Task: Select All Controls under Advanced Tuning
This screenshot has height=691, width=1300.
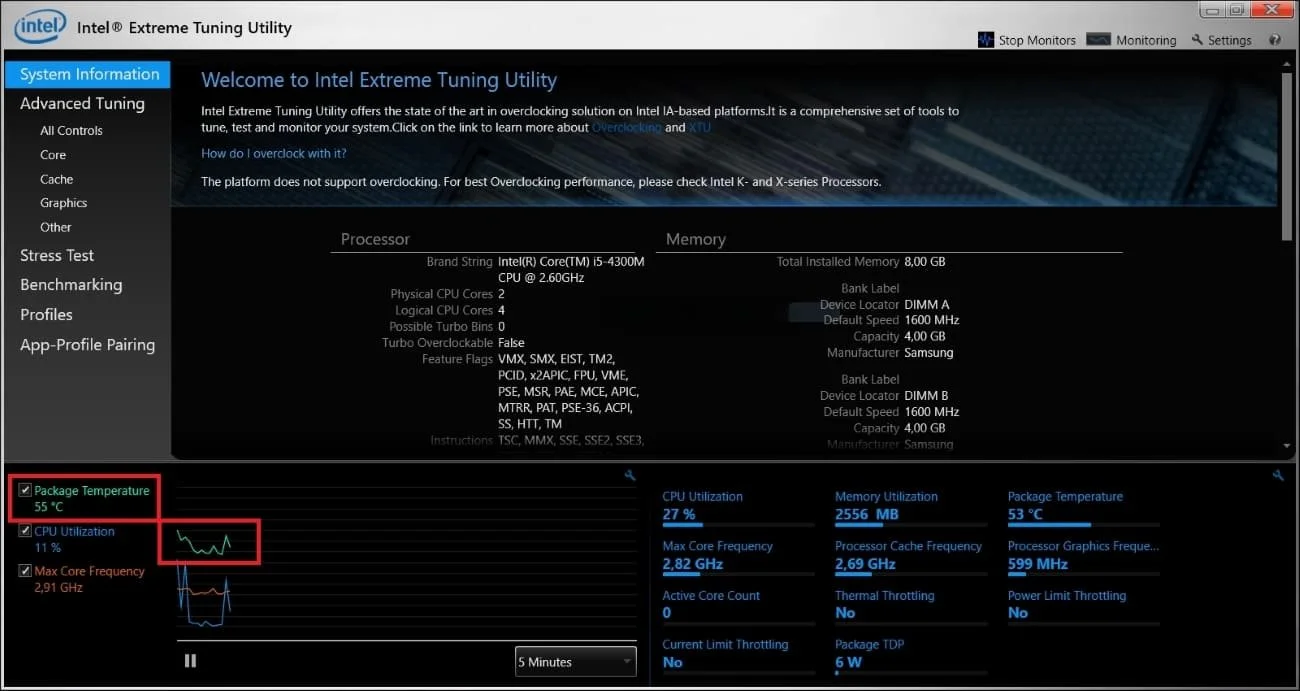Action: 71,130
